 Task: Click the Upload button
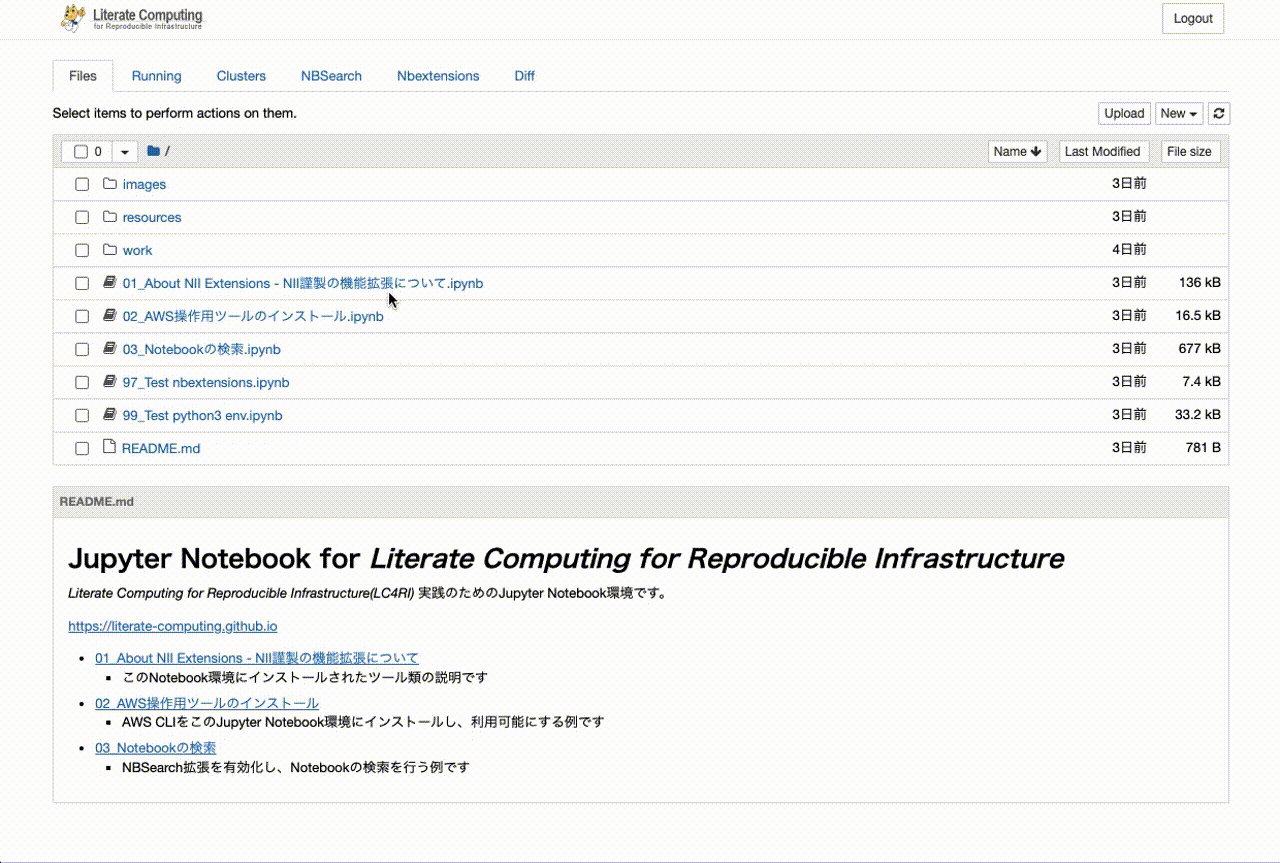point(1124,113)
